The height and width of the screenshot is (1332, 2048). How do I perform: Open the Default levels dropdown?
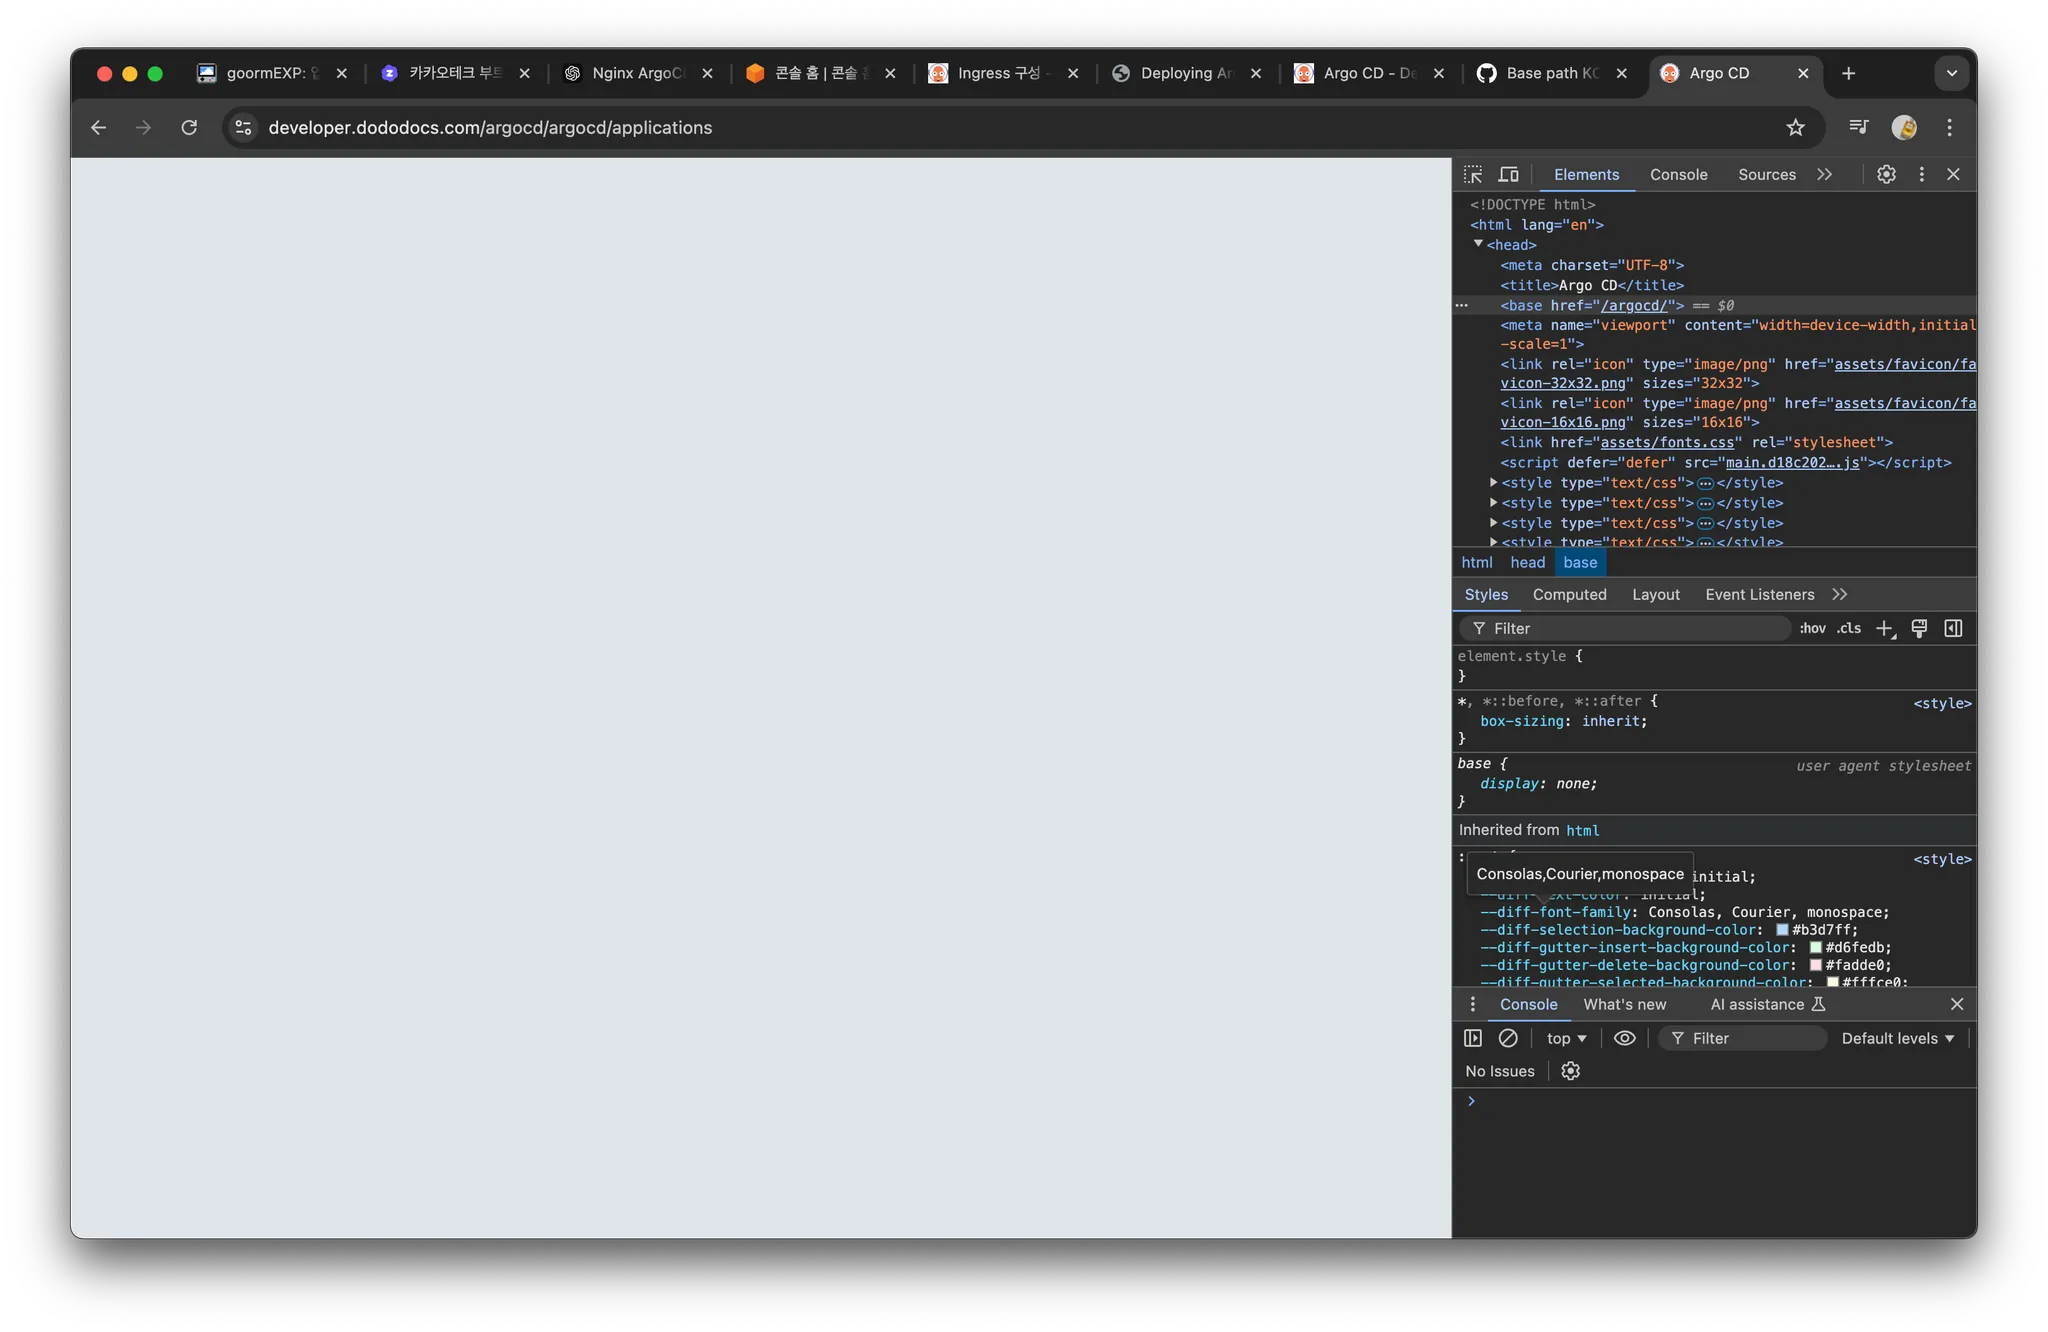[1897, 1038]
